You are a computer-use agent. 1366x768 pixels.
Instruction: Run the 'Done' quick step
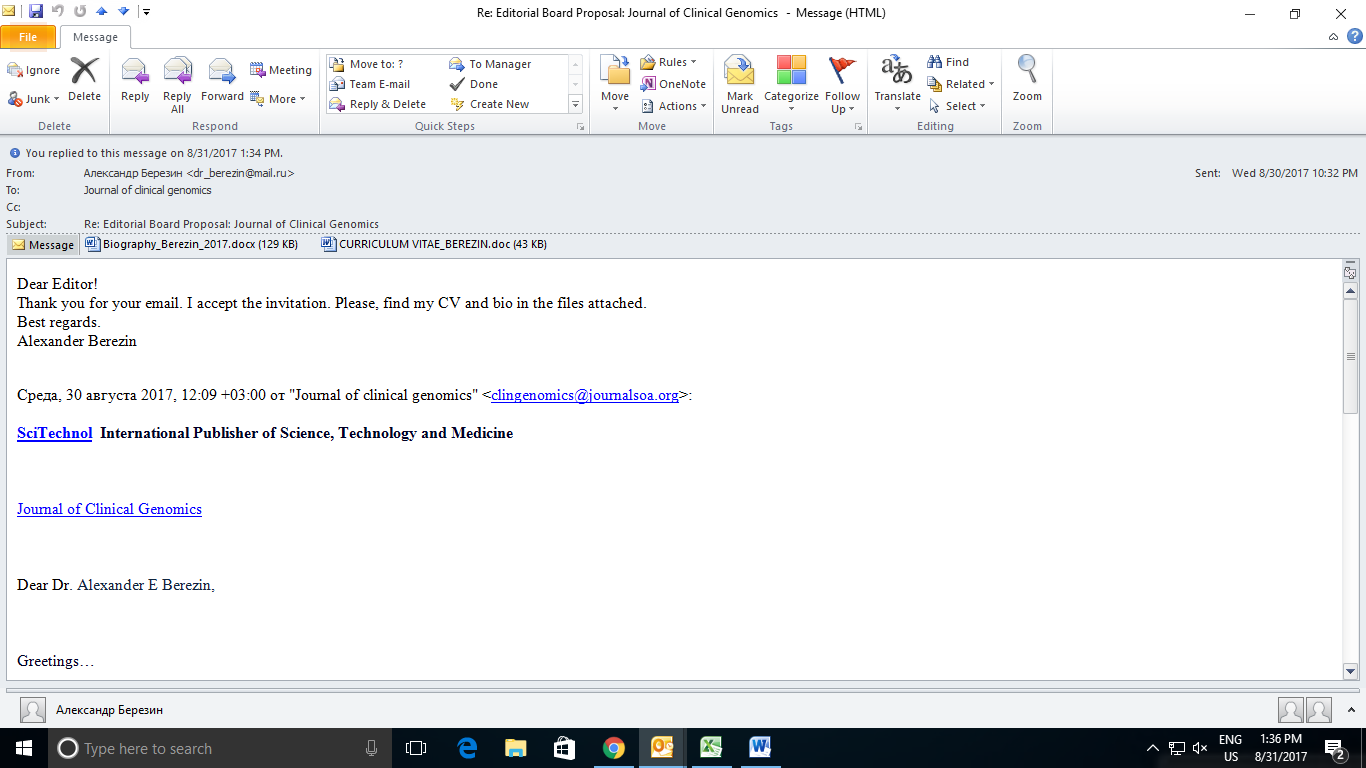tap(474, 84)
